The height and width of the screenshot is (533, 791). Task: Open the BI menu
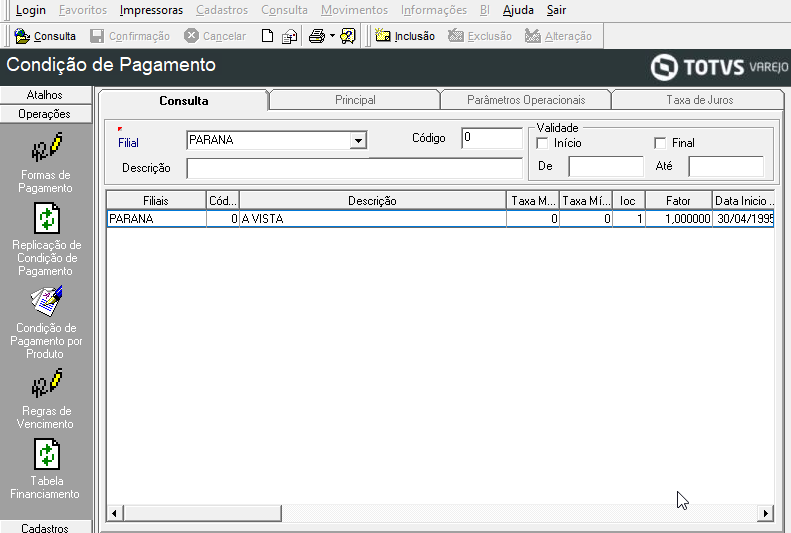484,10
